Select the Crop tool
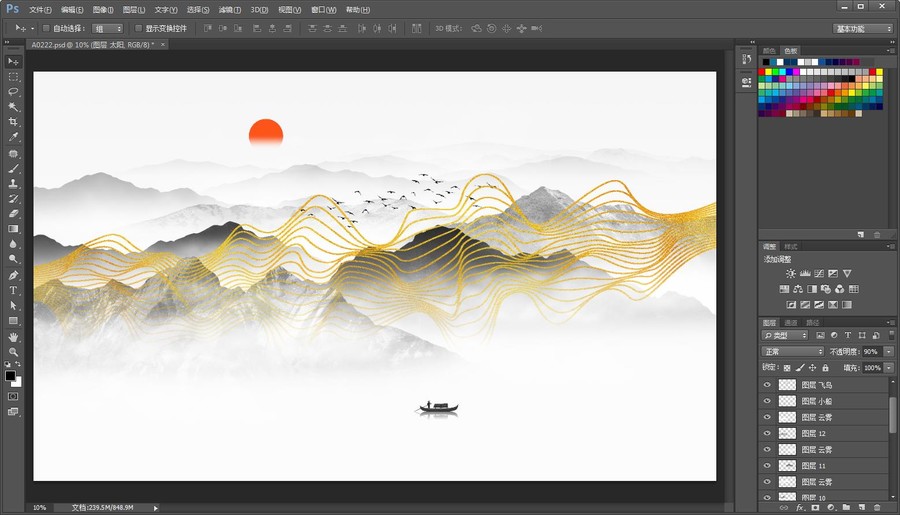The image size is (900, 515). (13, 122)
